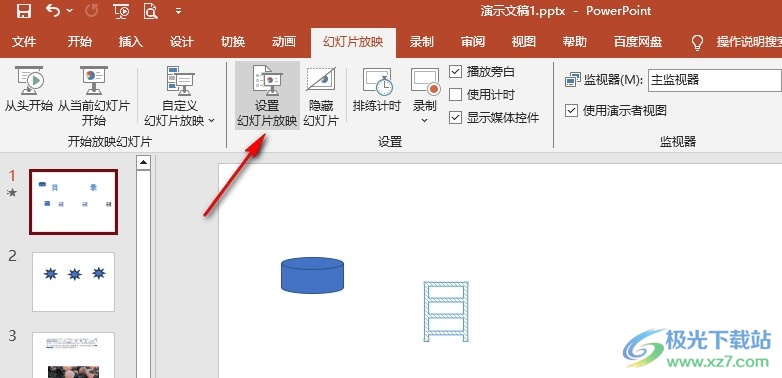Open the 文件 menu
The image size is (782, 378).
pyautogui.click(x=23, y=42)
